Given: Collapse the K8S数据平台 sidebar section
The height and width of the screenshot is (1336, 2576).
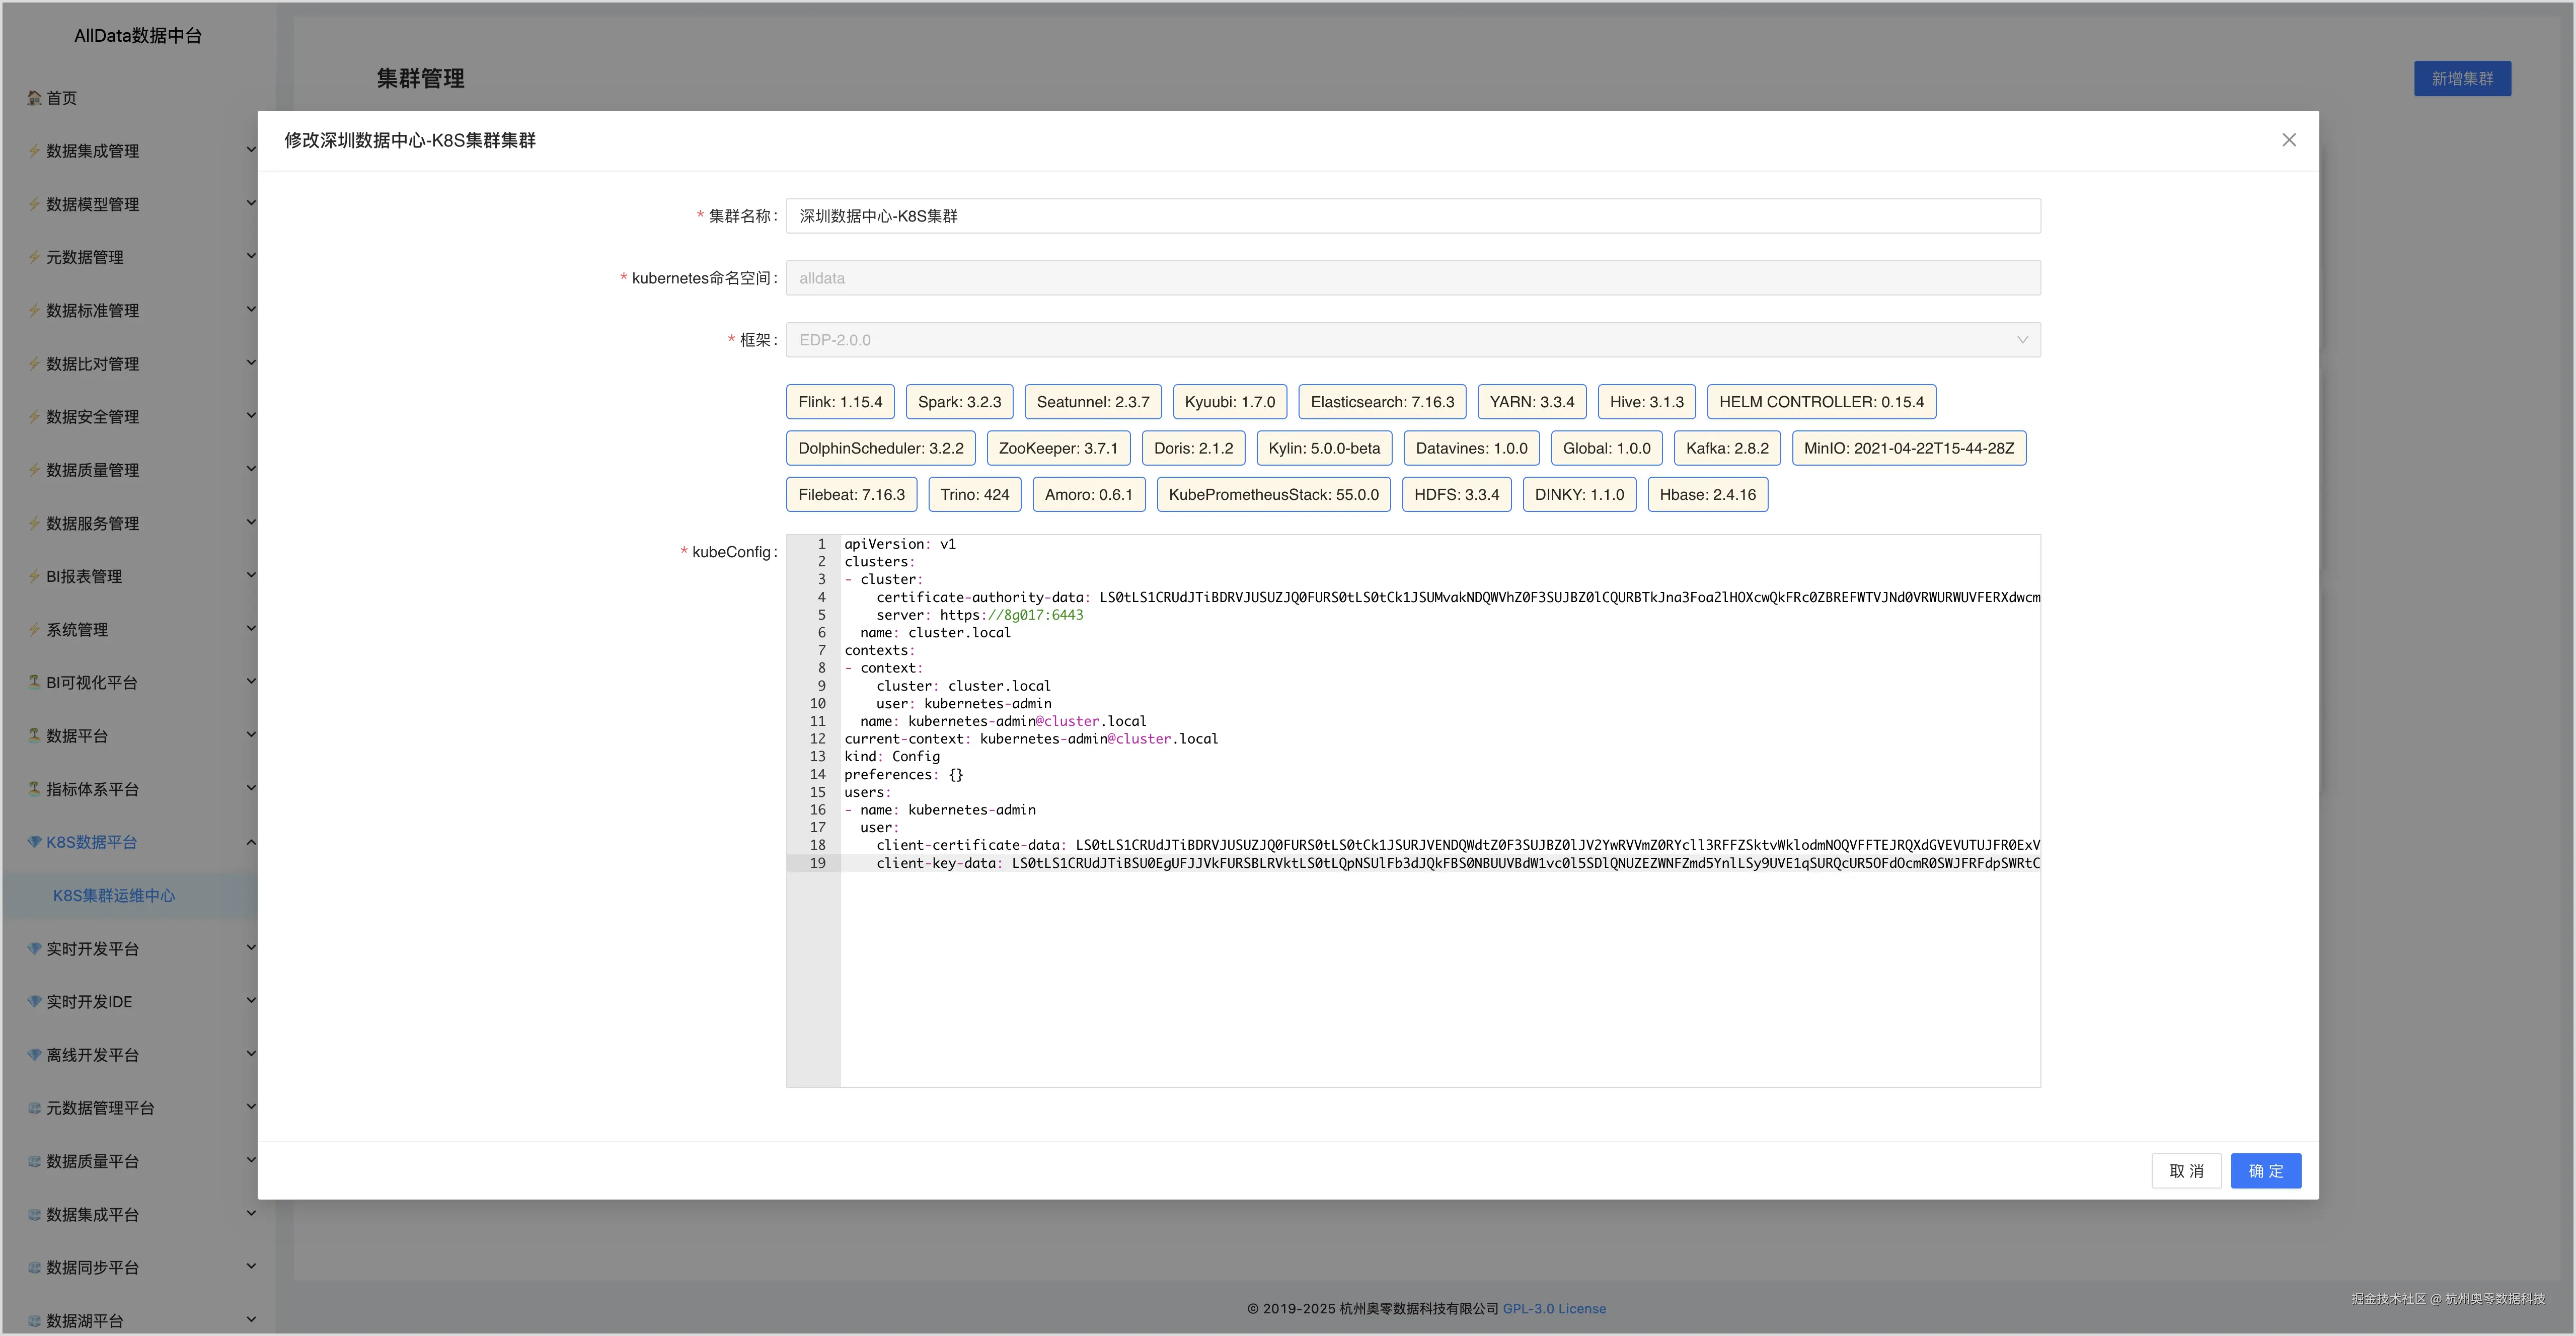Looking at the screenshot, I should pos(251,842).
